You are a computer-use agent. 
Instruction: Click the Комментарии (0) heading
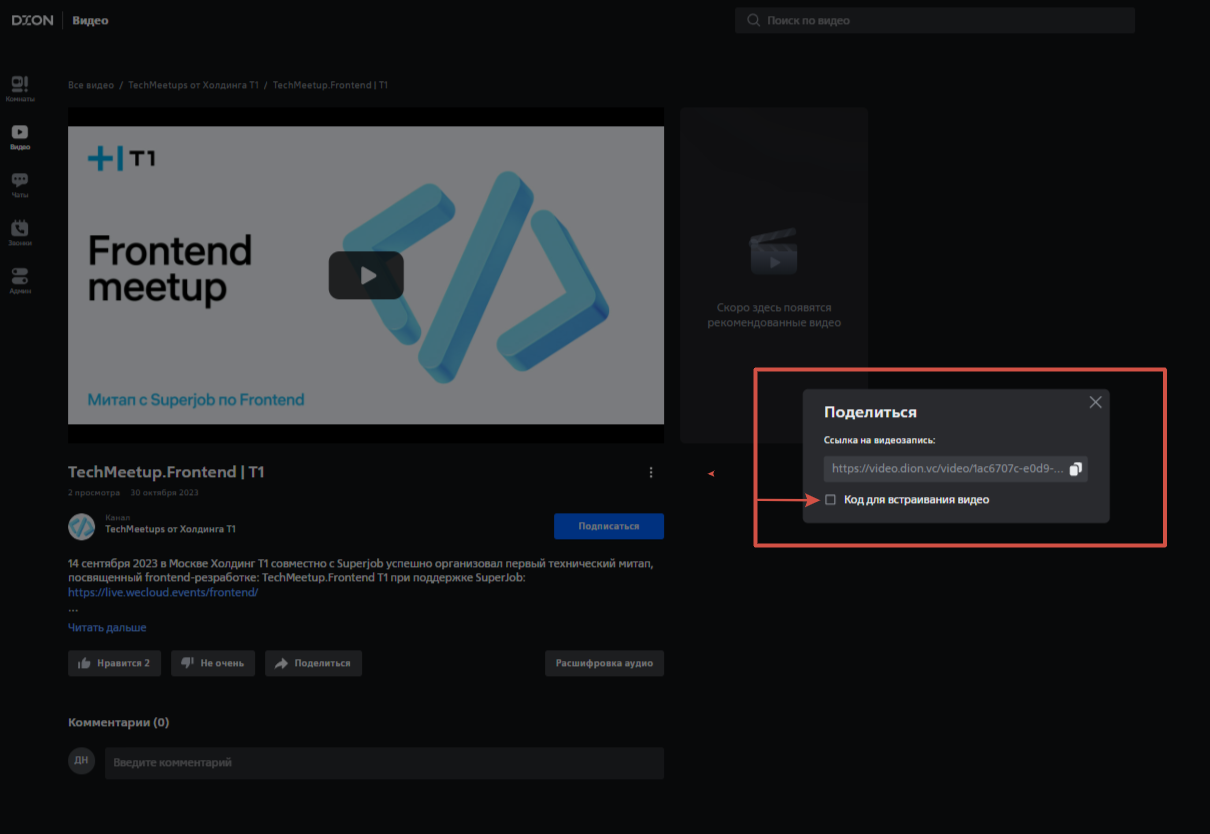click(x=119, y=723)
